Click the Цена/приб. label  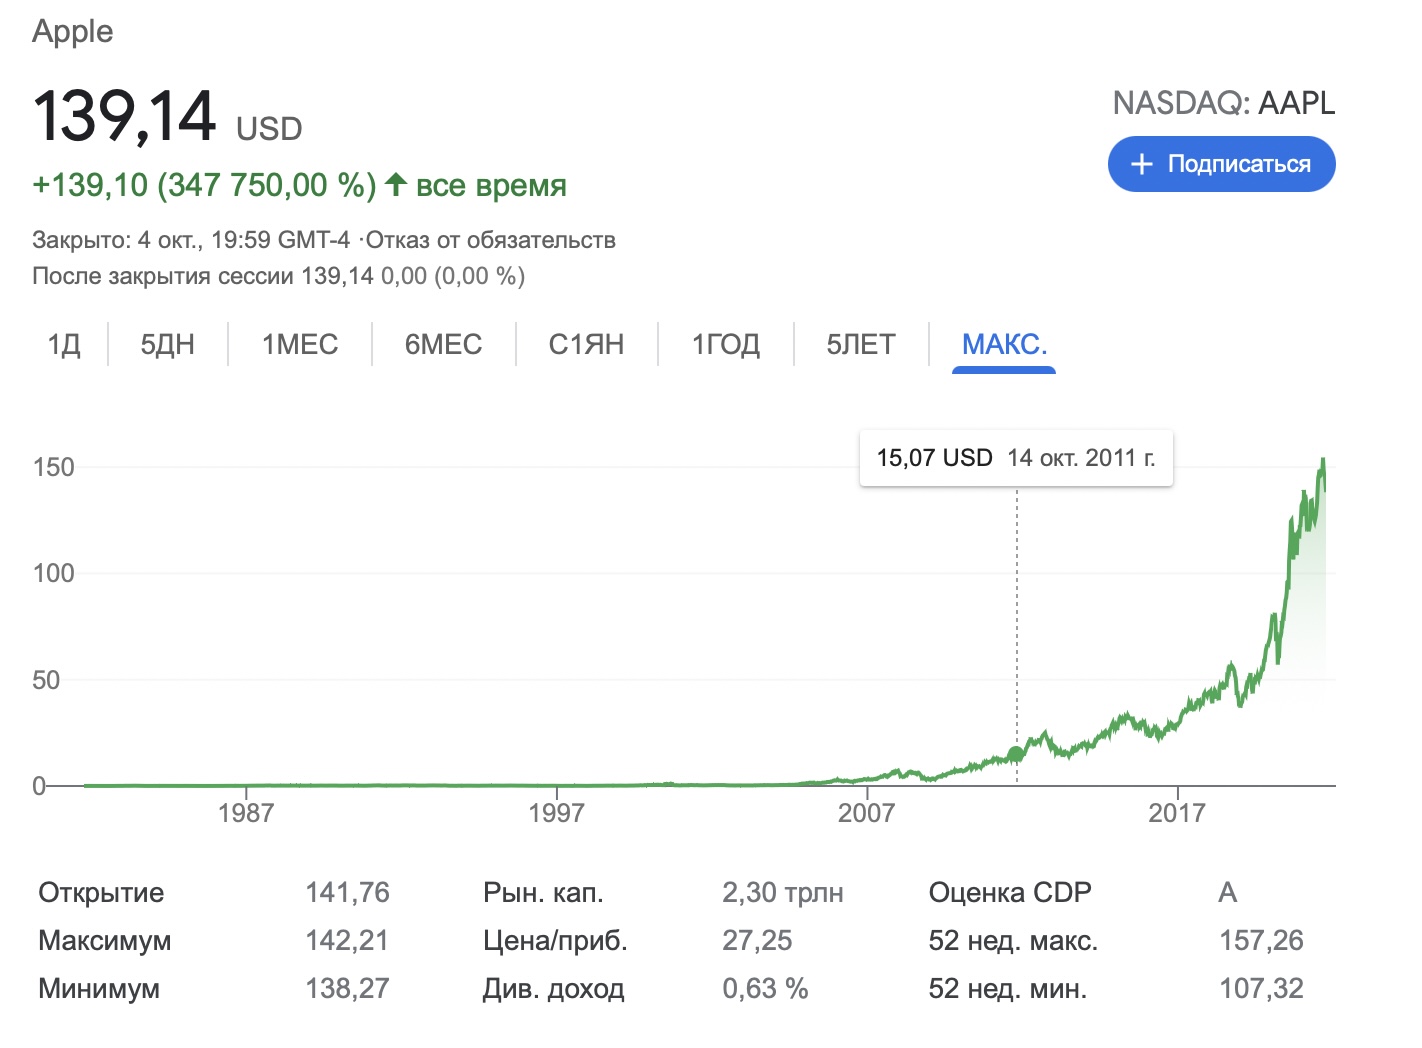point(555,940)
